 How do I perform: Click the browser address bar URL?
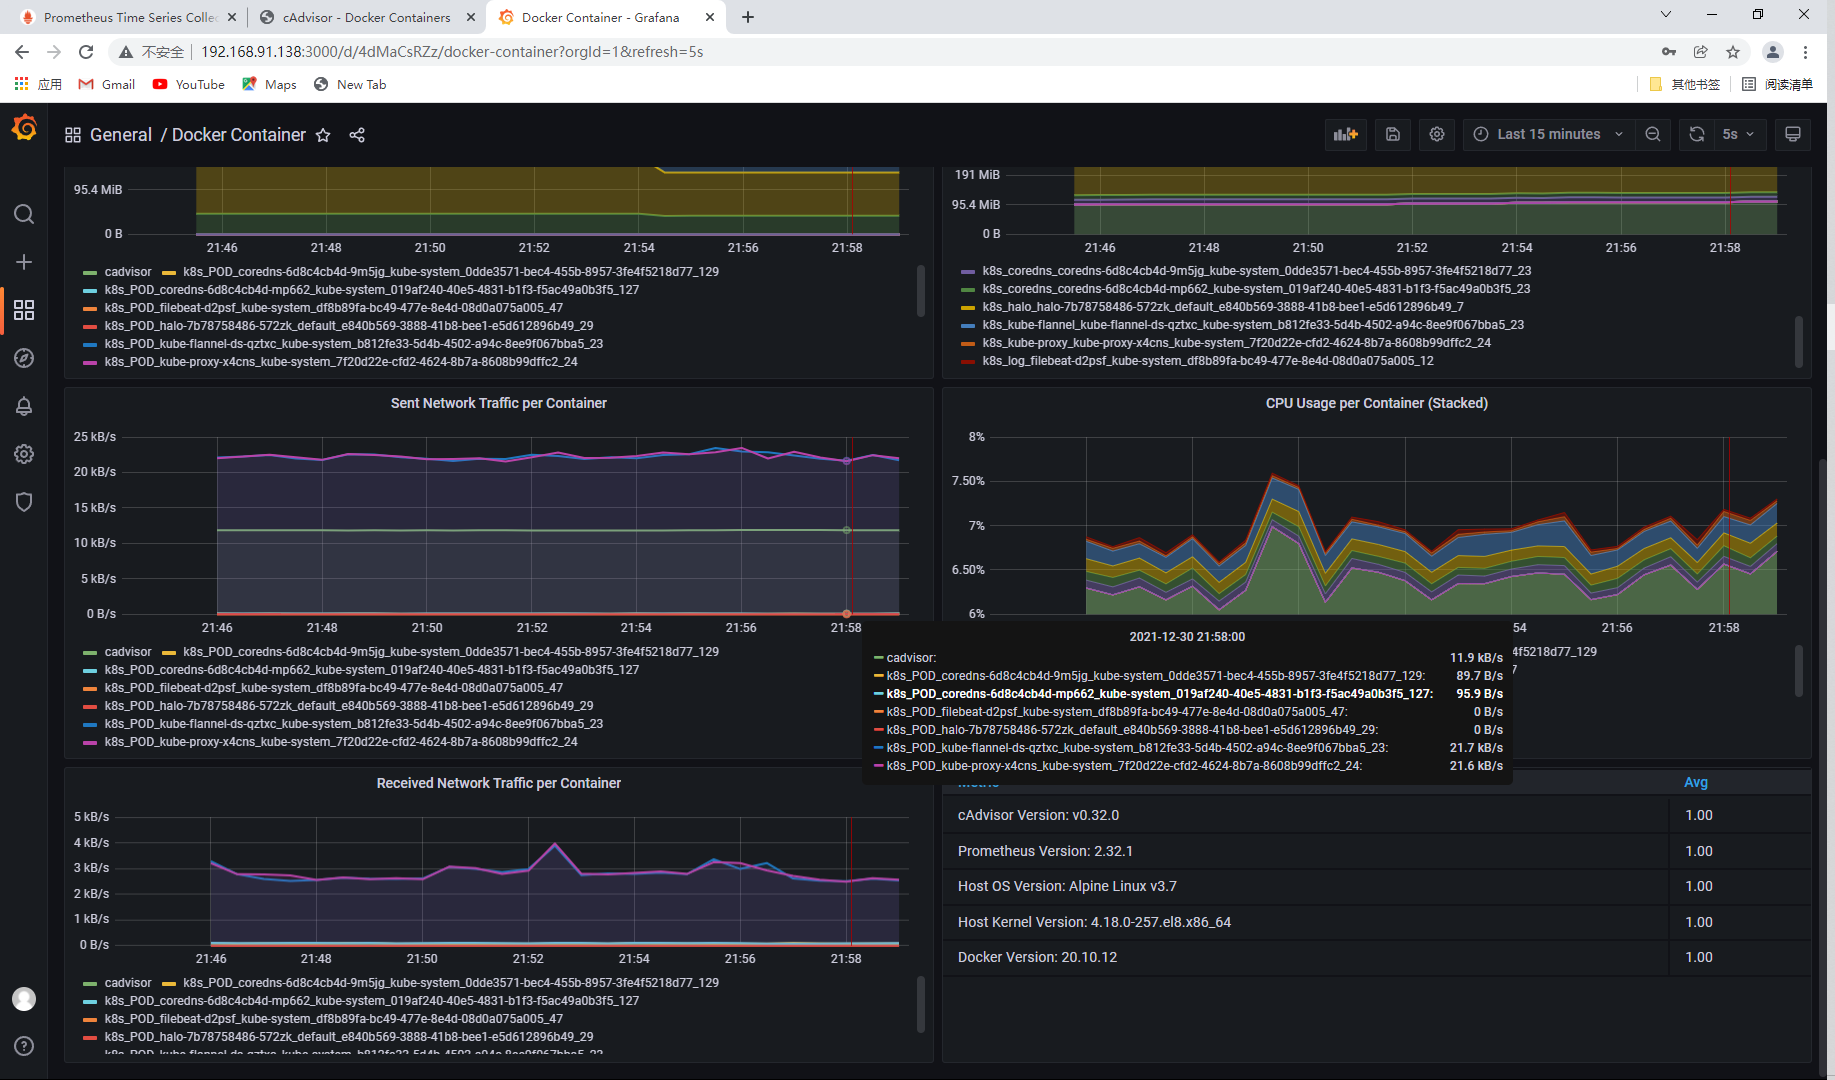click(452, 52)
